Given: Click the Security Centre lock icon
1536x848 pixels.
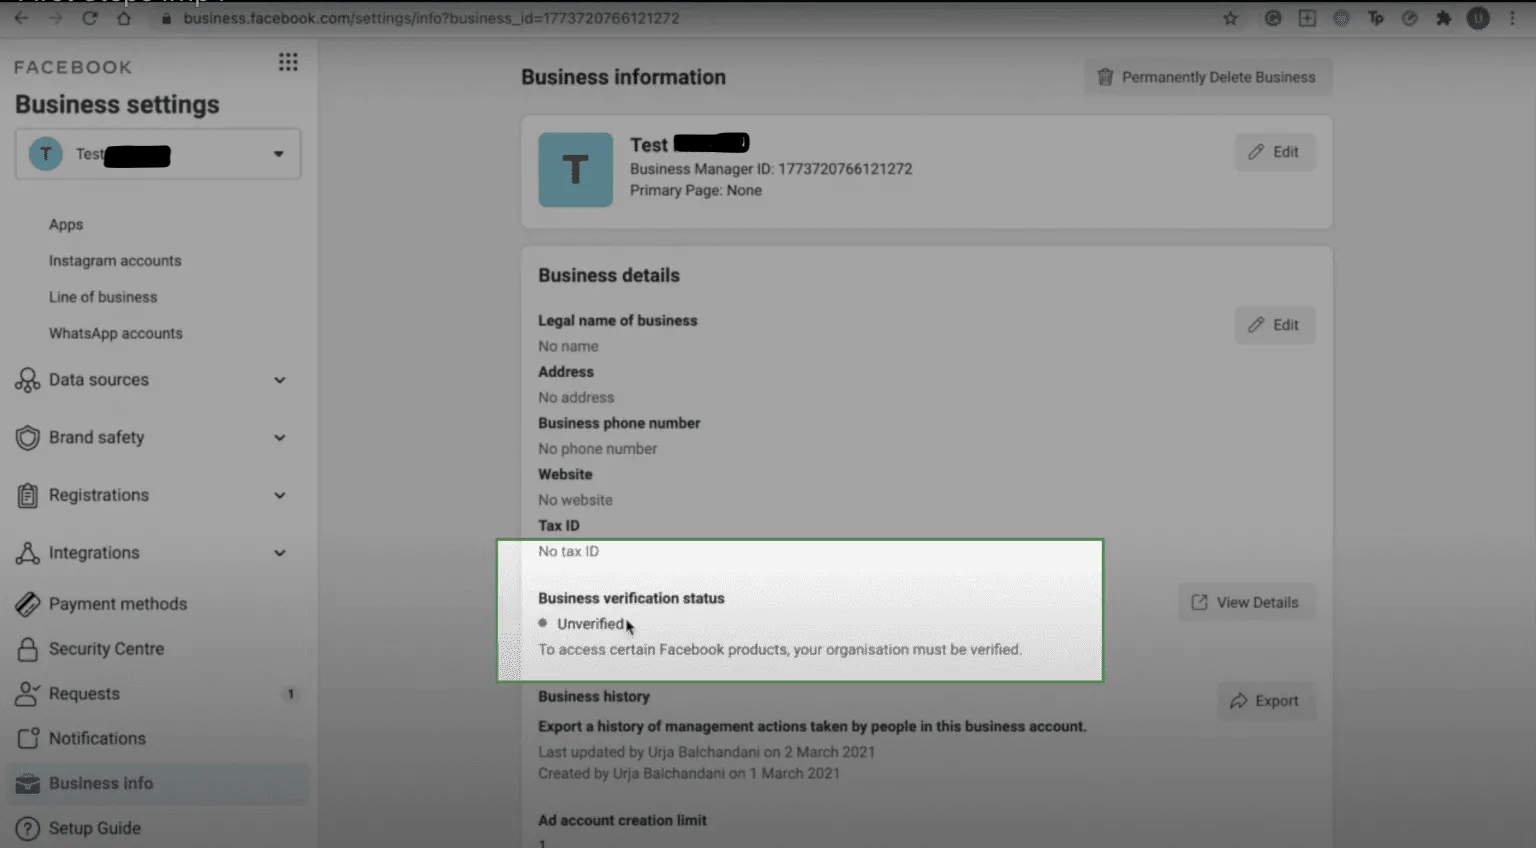Looking at the screenshot, I should coord(28,649).
